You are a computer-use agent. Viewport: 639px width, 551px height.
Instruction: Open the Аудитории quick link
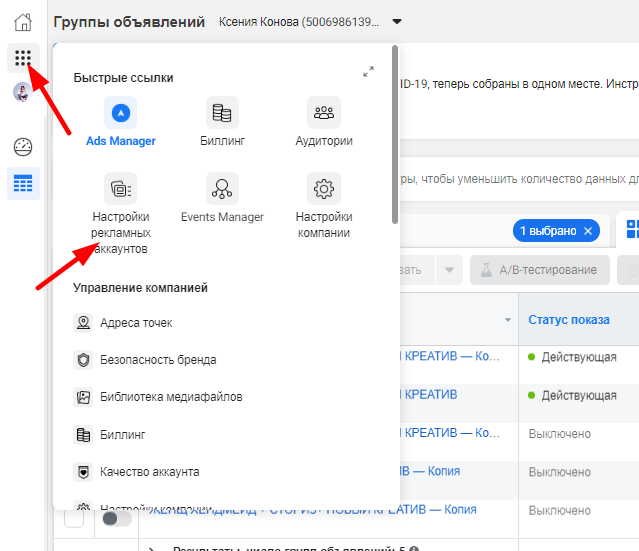[324, 121]
